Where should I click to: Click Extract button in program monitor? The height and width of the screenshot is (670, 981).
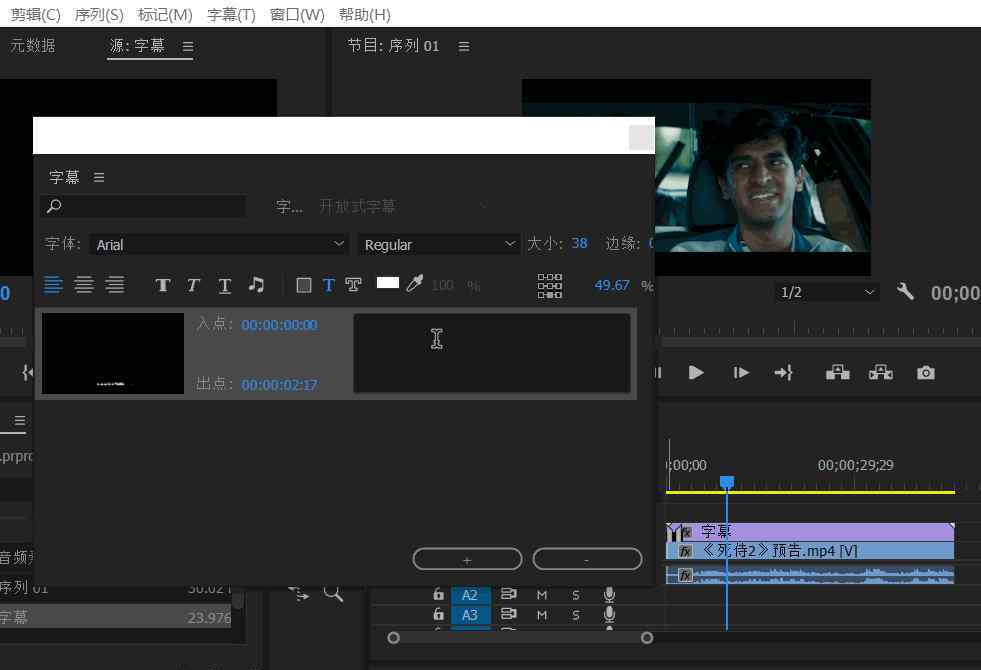coord(881,373)
